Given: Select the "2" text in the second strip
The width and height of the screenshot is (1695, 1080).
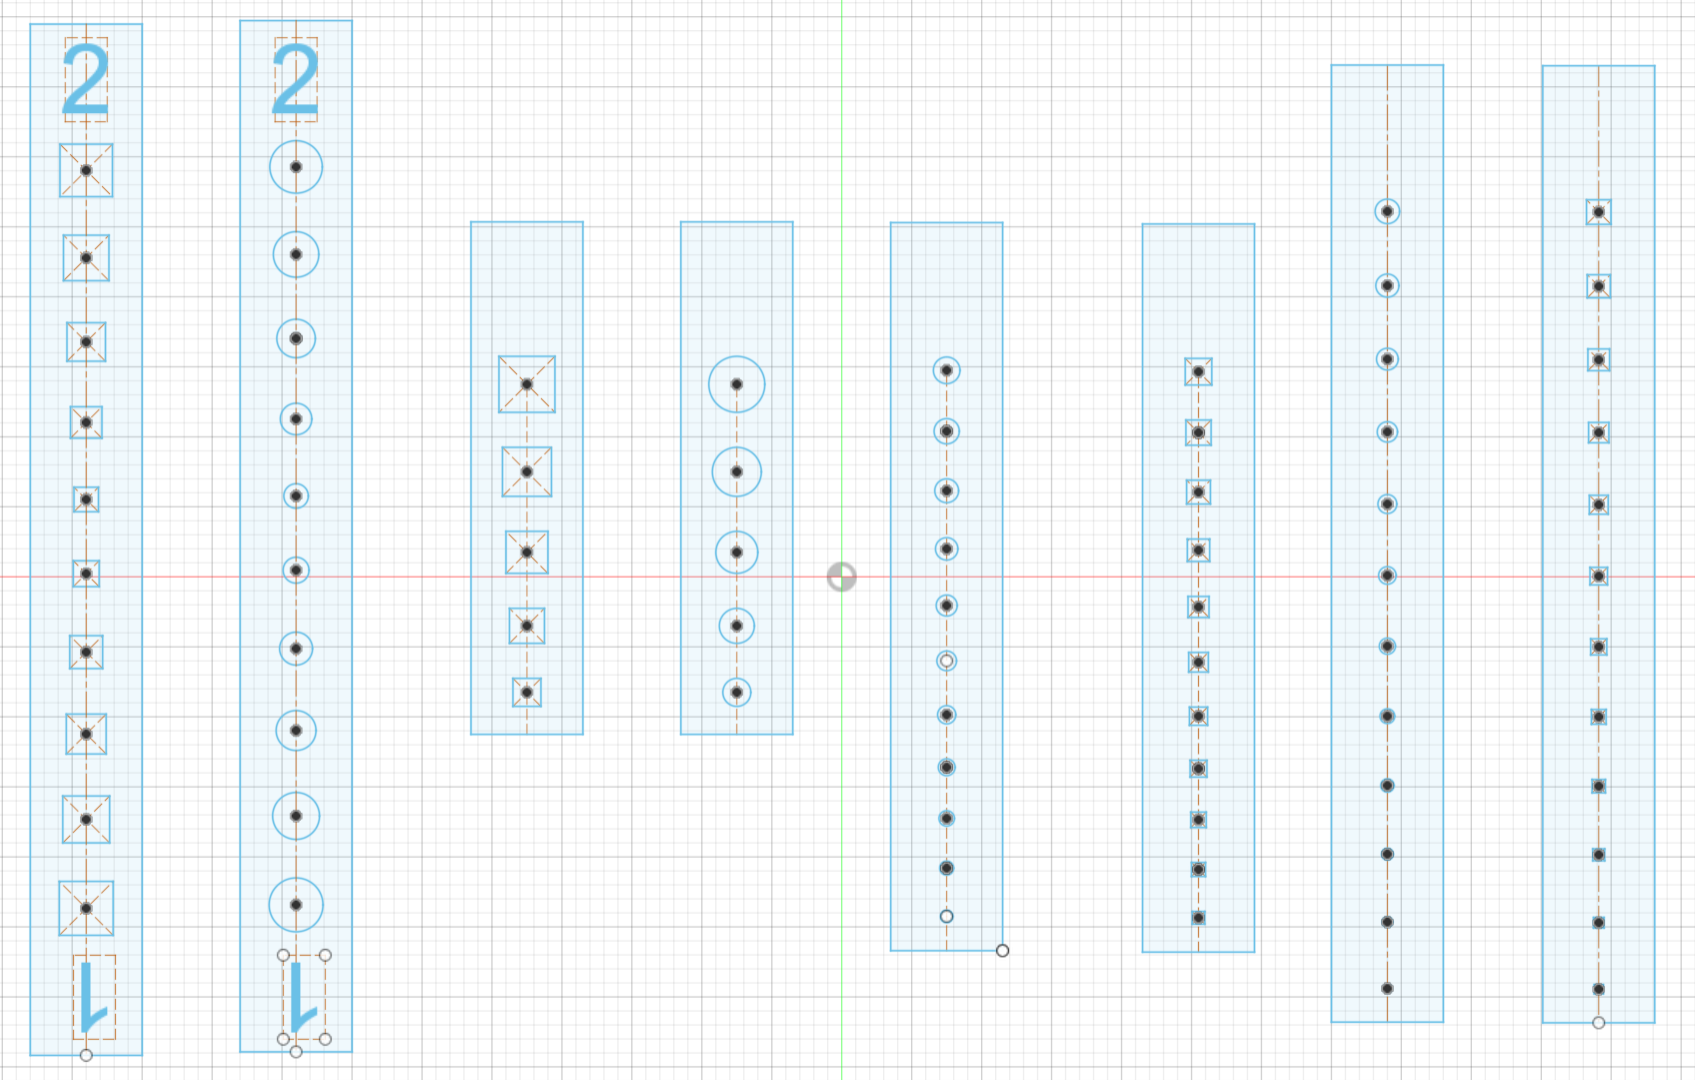Looking at the screenshot, I should 296,80.
